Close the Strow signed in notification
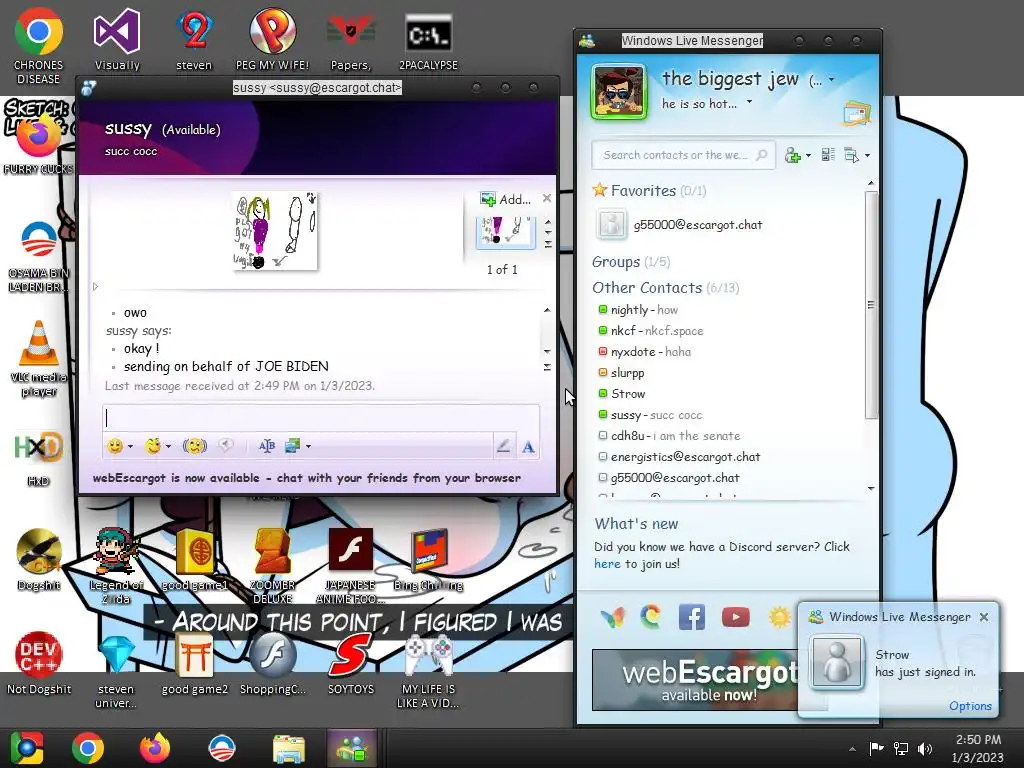 (984, 616)
